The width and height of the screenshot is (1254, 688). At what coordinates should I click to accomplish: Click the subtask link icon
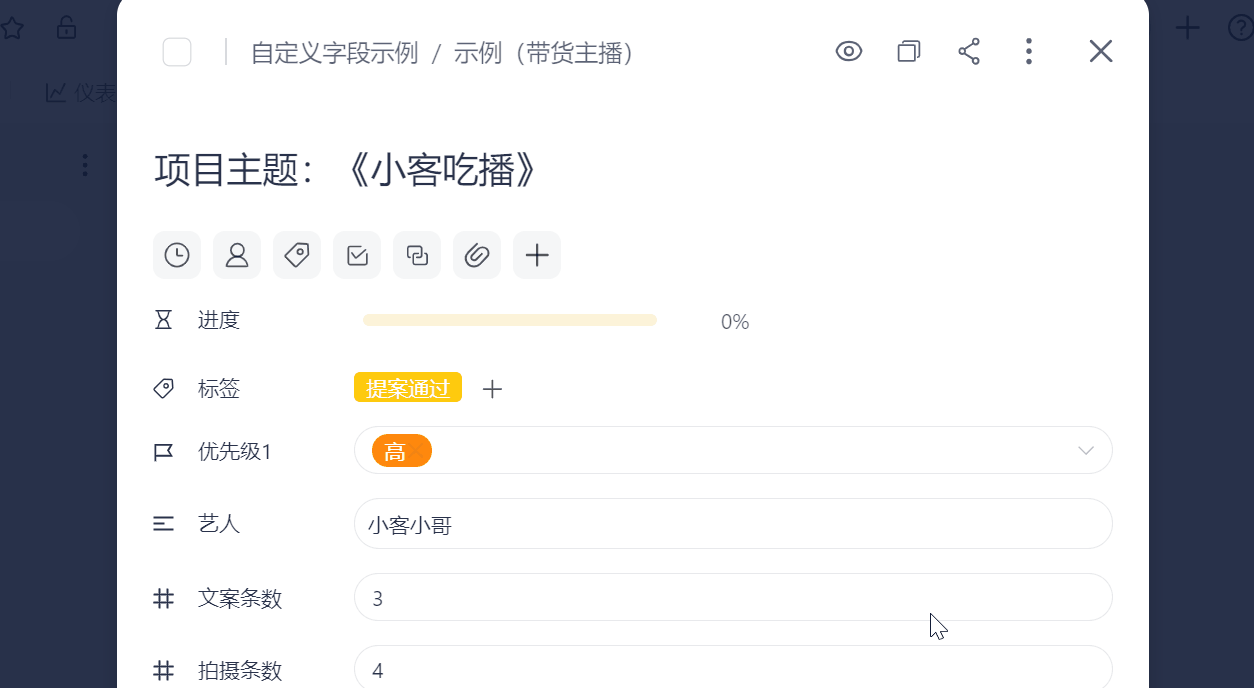[417, 256]
